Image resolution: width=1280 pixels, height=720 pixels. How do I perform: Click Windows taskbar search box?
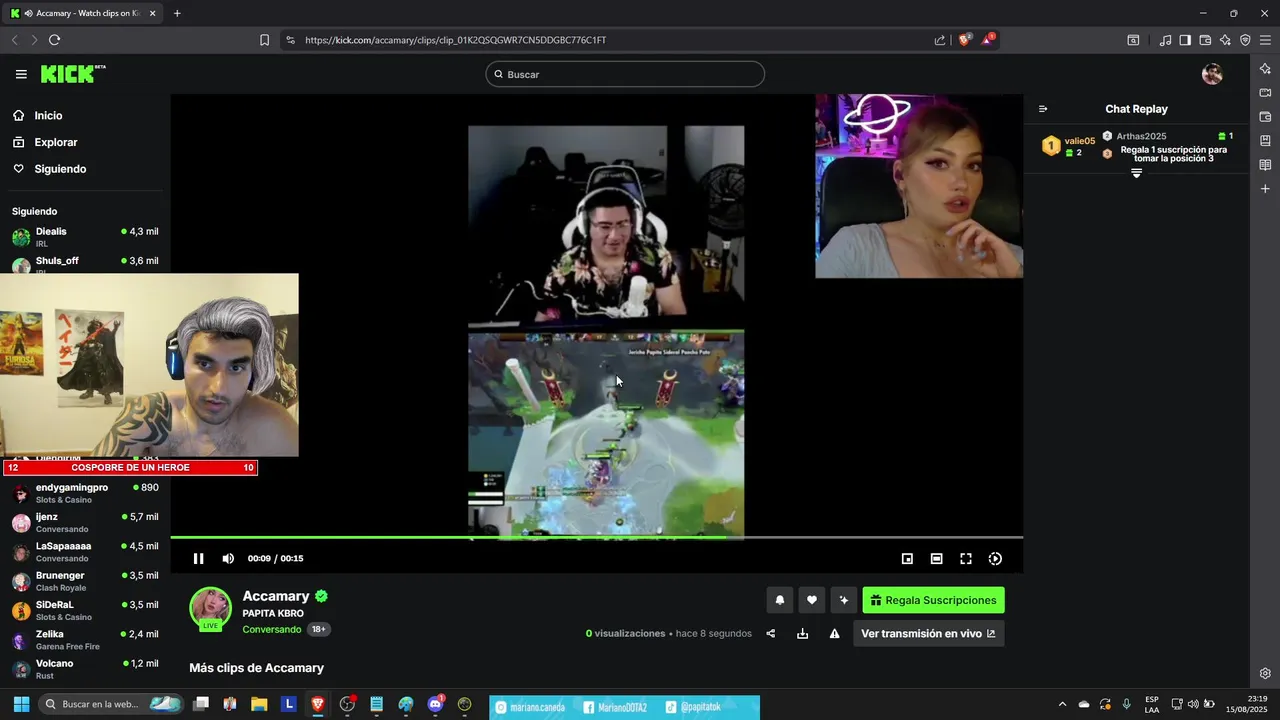(x=111, y=704)
